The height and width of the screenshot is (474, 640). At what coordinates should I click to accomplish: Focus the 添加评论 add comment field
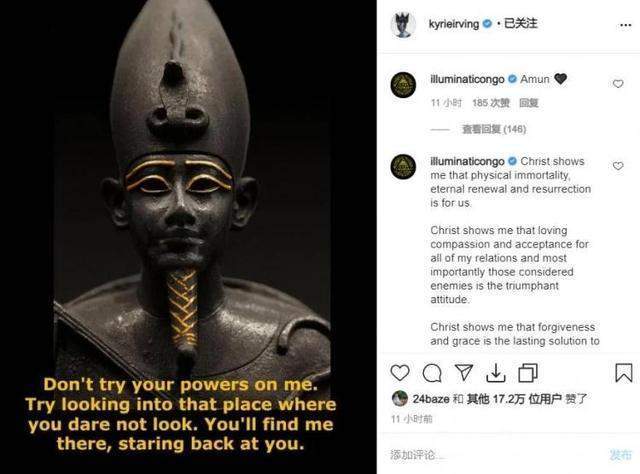(x=494, y=454)
